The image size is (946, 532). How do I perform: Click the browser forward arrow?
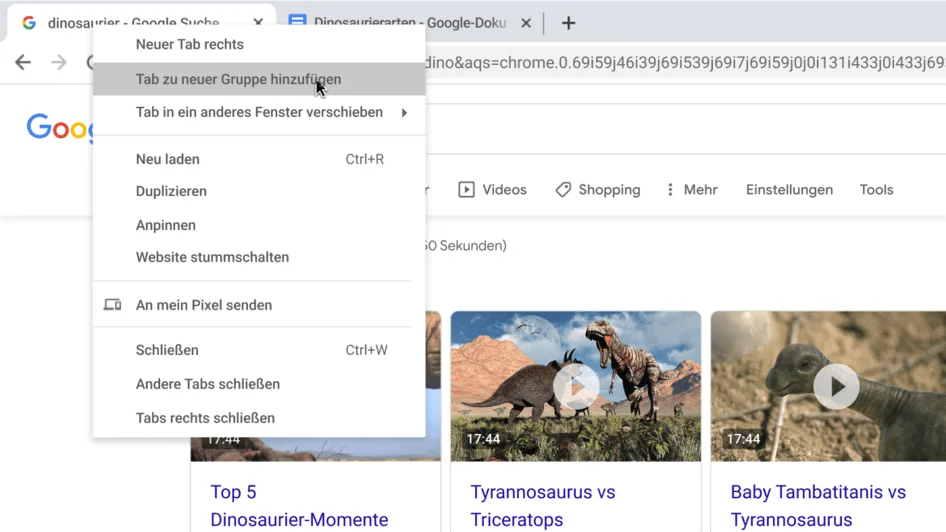click(59, 62)
